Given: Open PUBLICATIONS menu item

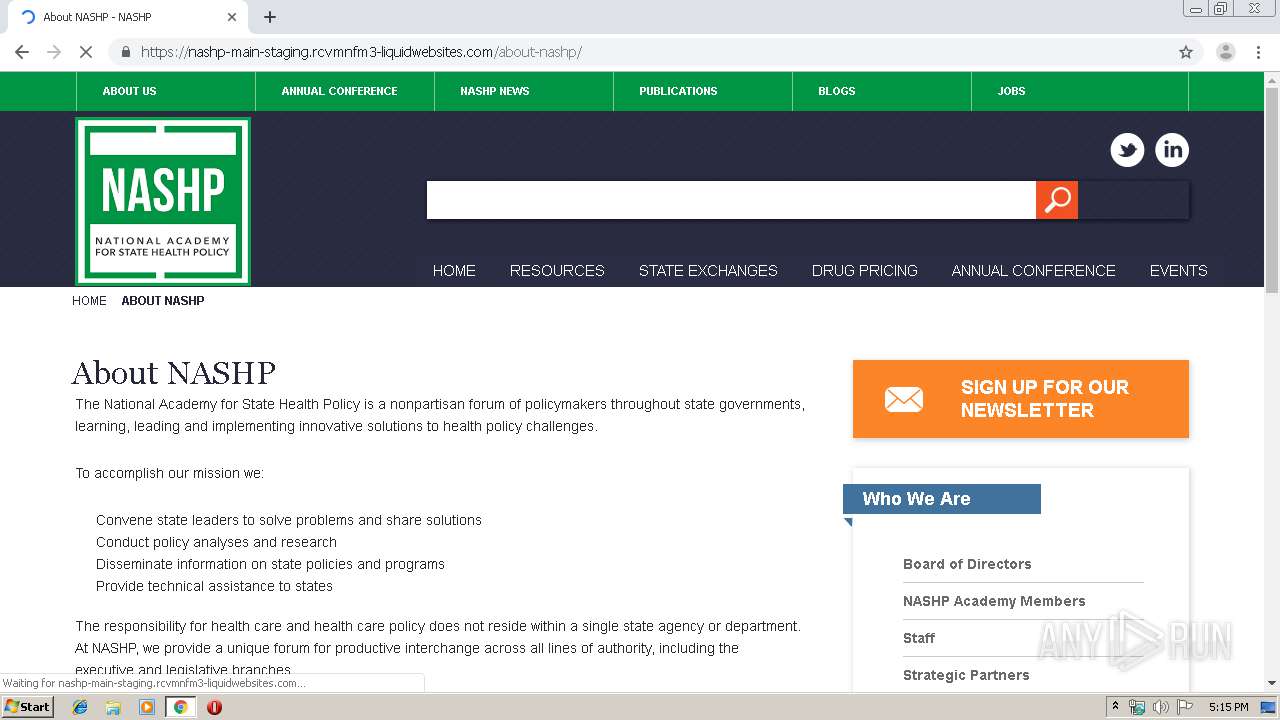Looking at the screenshot, I should point(678,91).
